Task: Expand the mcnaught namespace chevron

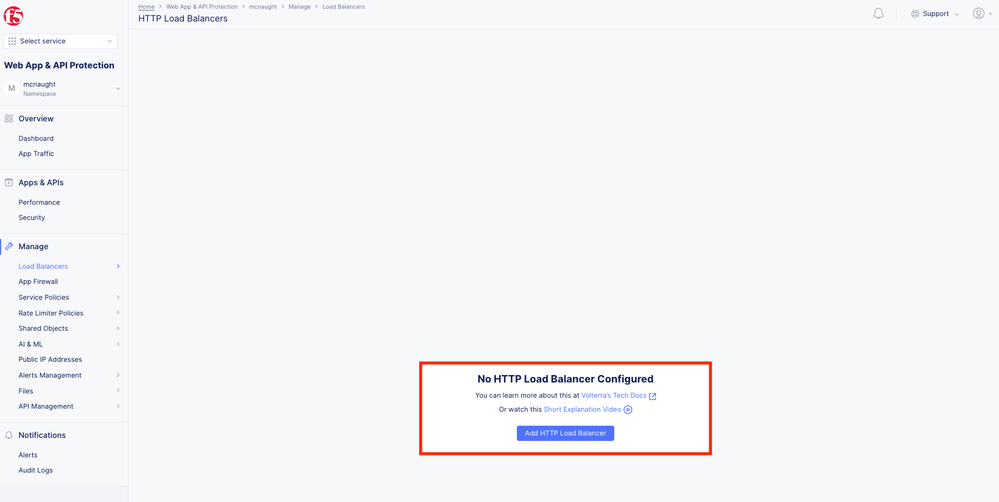Action: 118,89
